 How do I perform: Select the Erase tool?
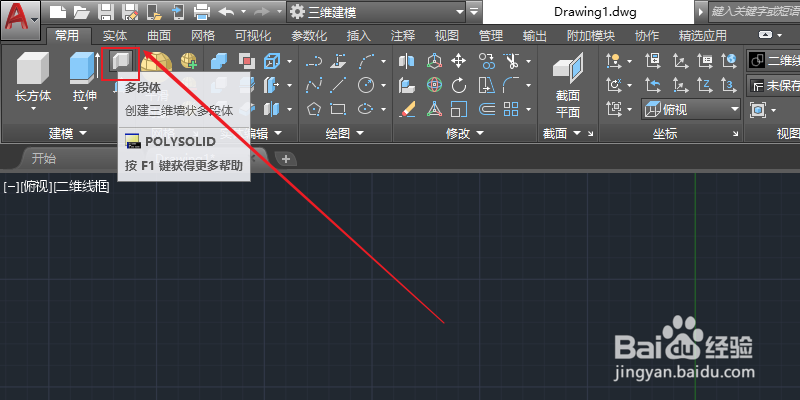coord(407,109)
